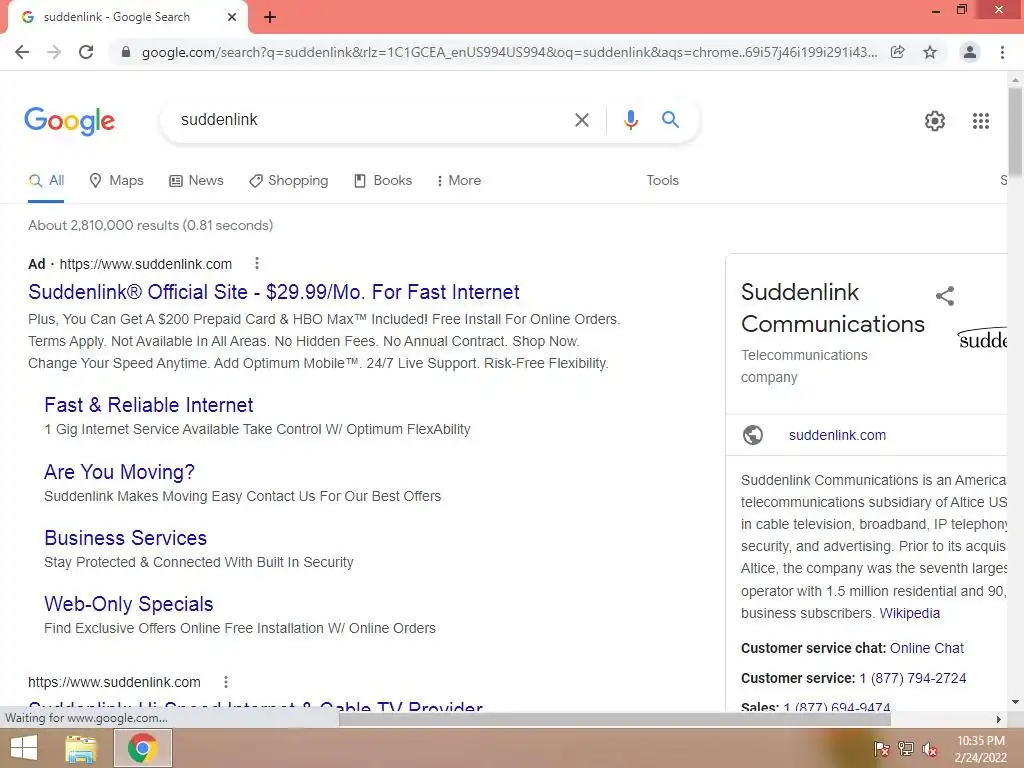Click into the suddenlink search box
1024x768 pixels.
(x=366, y=120)
